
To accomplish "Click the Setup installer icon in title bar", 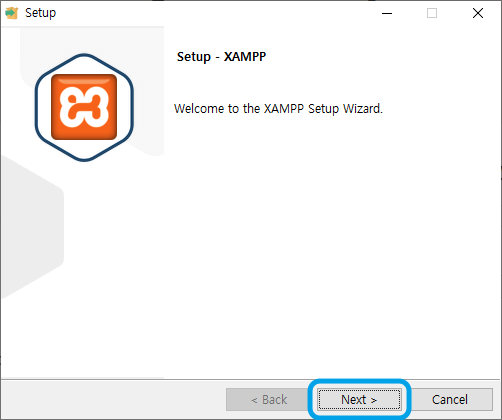I will click(x=12, y=13).
